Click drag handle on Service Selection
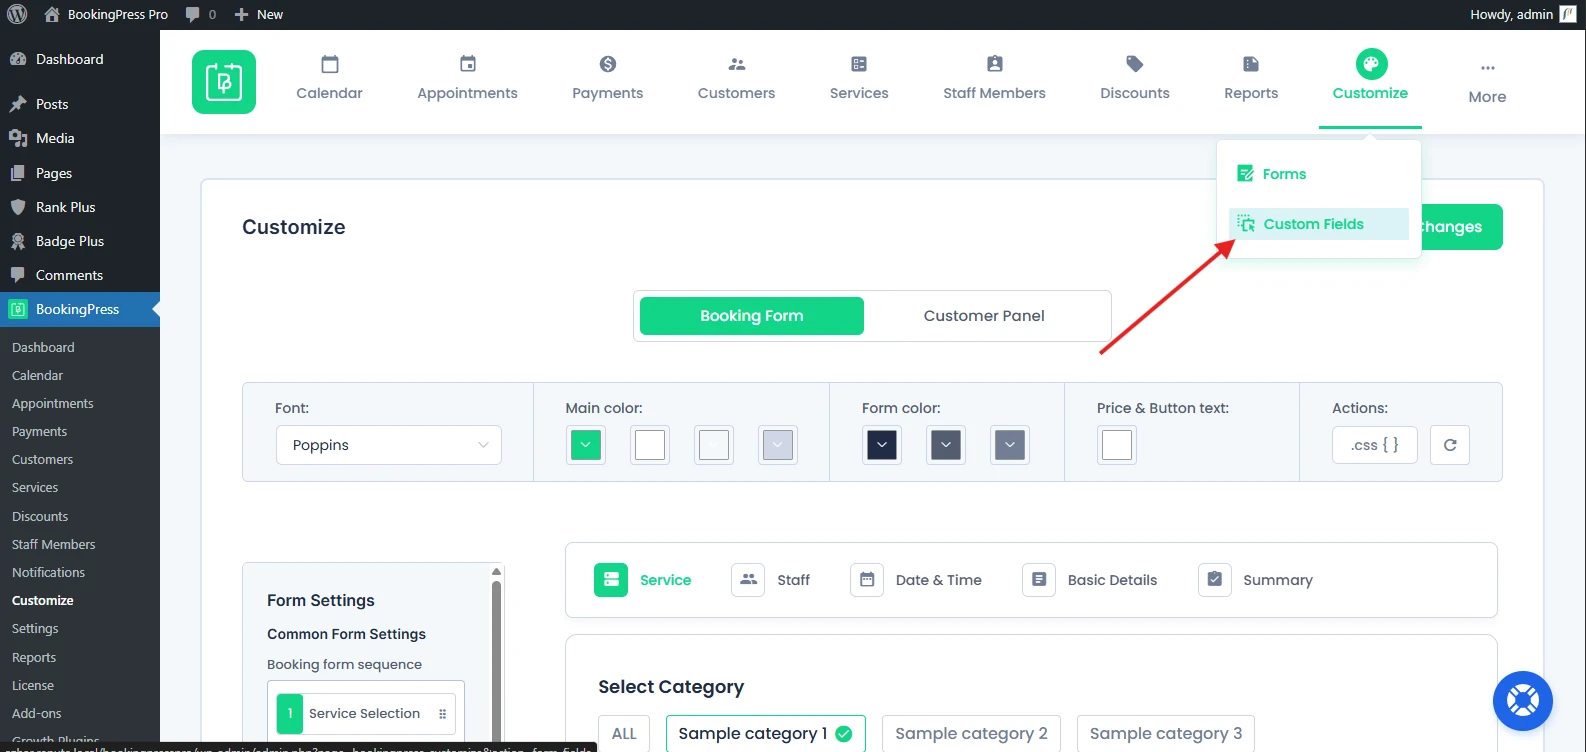 pos(443,714)
